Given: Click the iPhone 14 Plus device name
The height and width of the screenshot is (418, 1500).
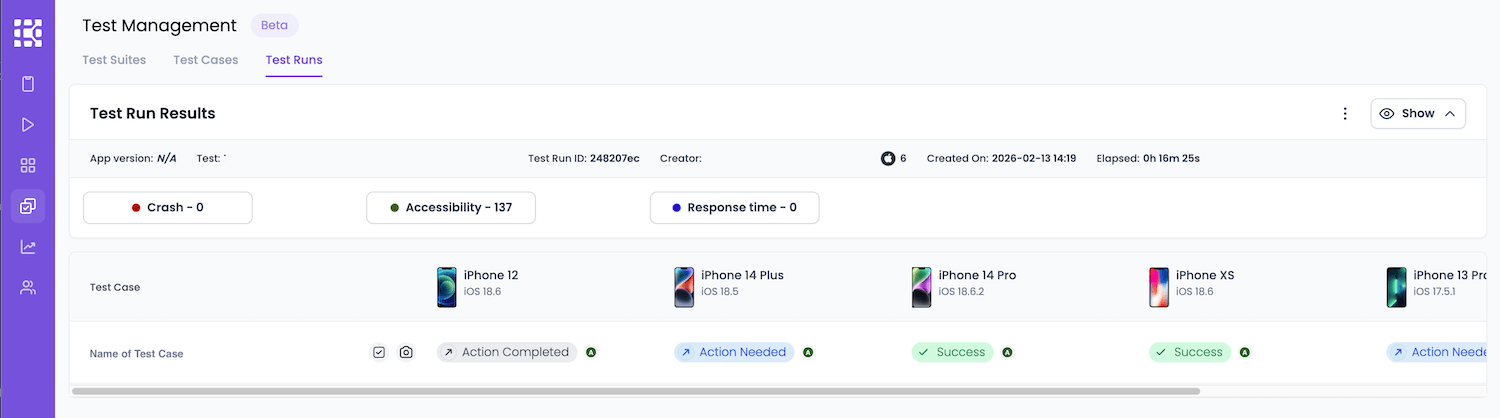Looking at the screenshot, I should [x=742, y=275].
